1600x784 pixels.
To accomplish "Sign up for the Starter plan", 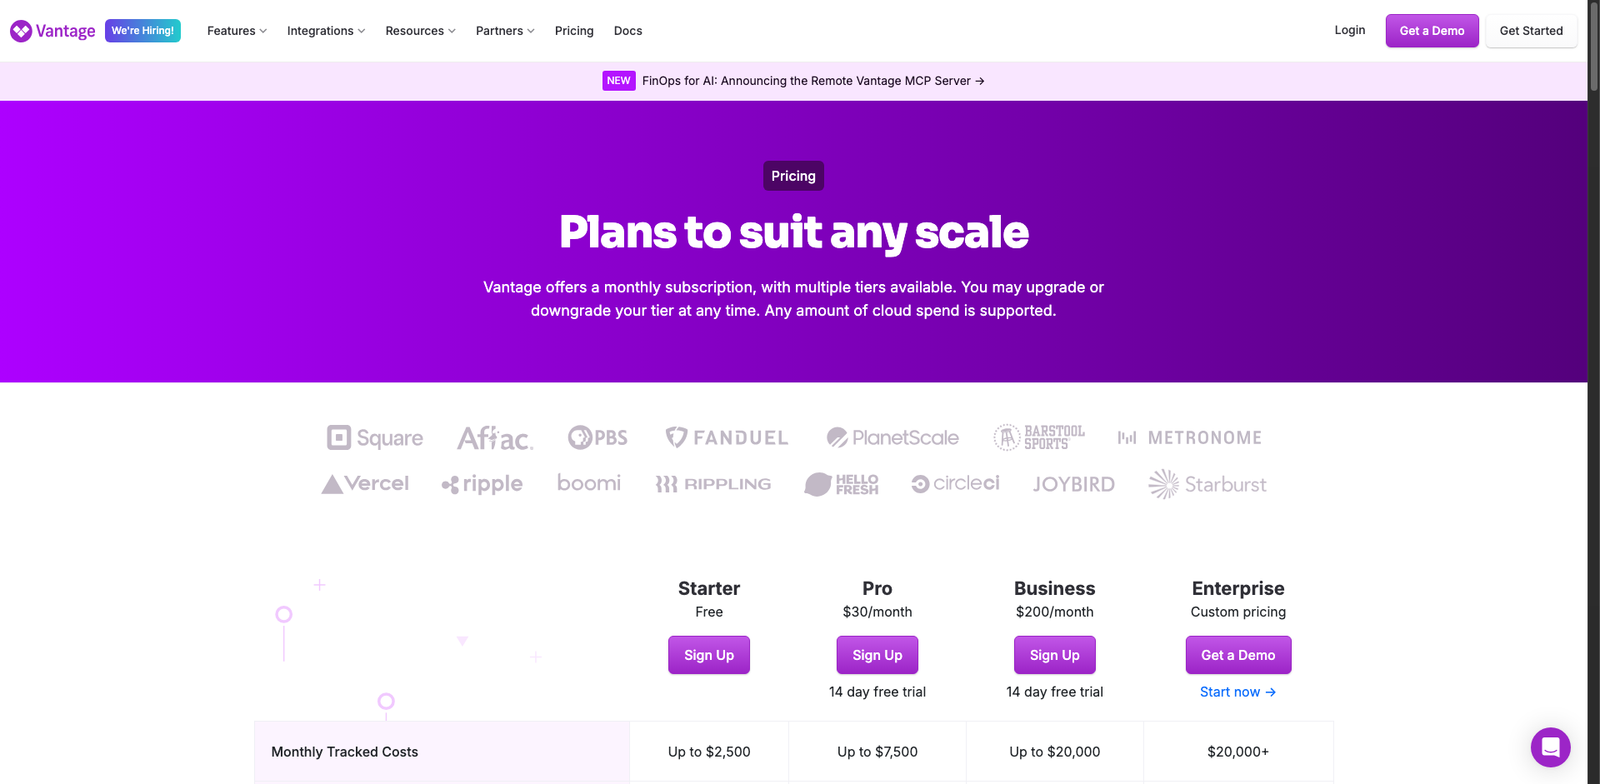I will click(x=709, y=655).
